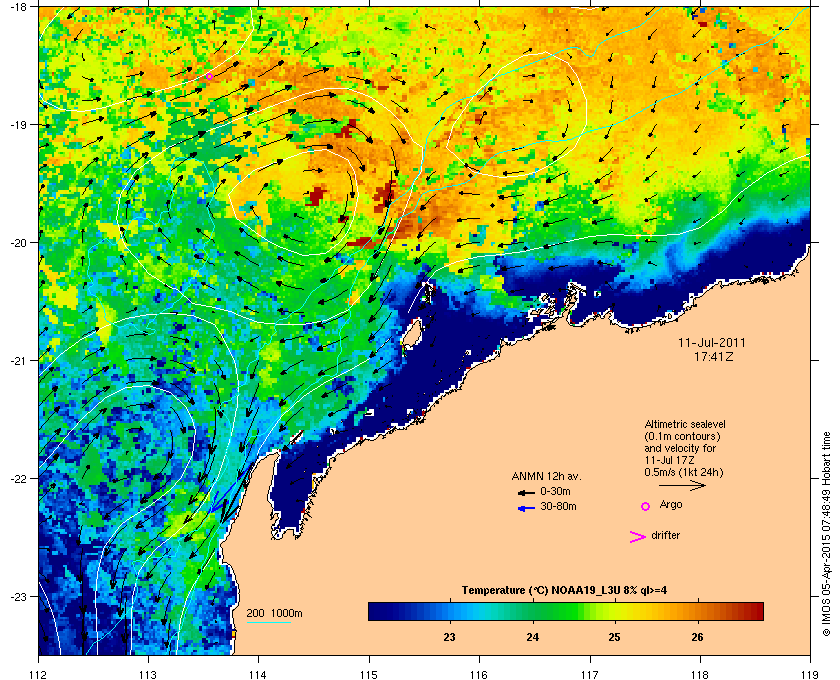Click the '11-Jul 17Z' legend line

pyautogui.click(x=670, y=460)
